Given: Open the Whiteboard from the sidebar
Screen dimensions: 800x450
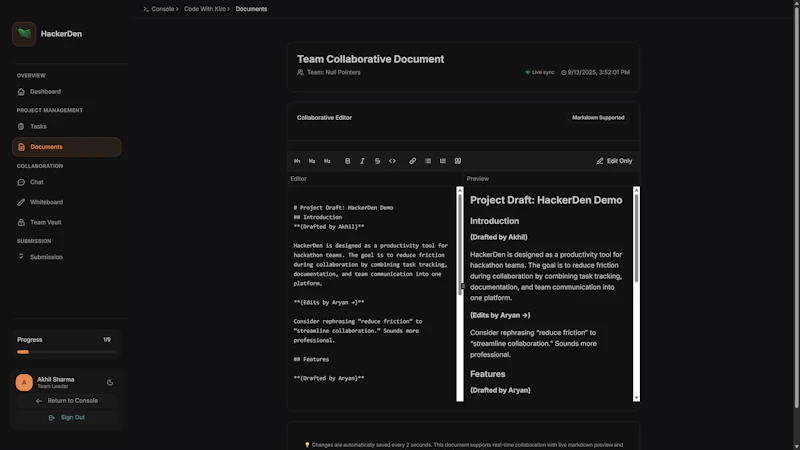Looking at the screenshot, I should coord(66,203).
